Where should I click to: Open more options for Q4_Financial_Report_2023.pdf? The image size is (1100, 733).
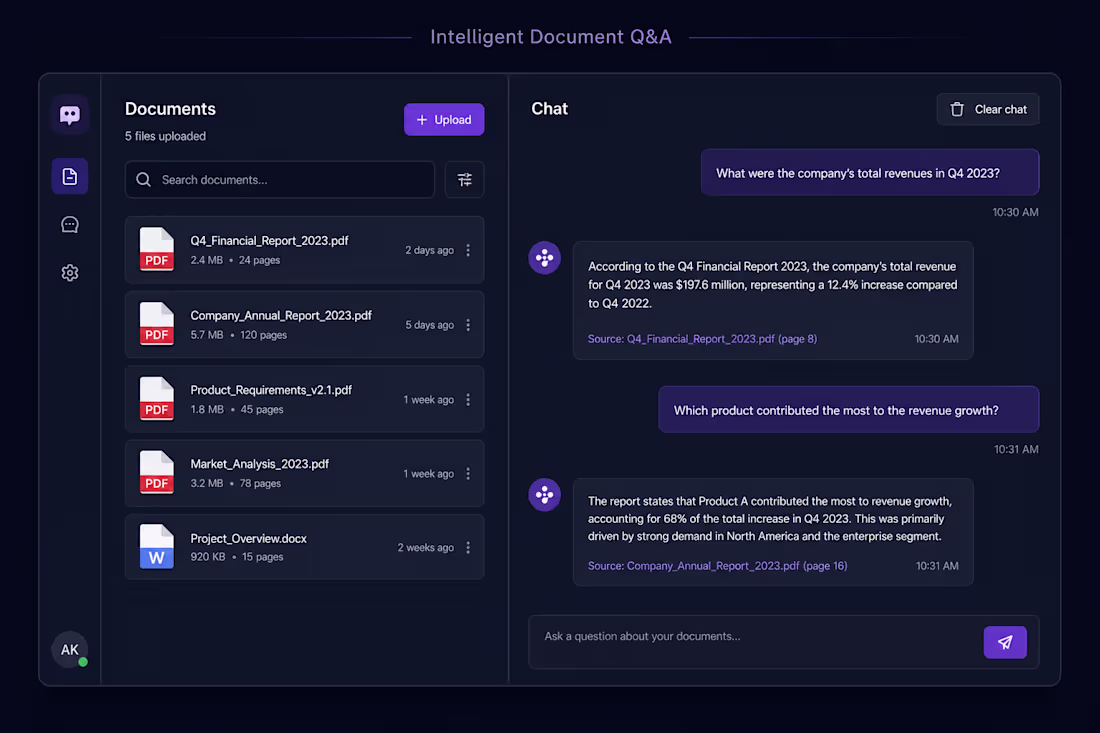pos(468,250)
